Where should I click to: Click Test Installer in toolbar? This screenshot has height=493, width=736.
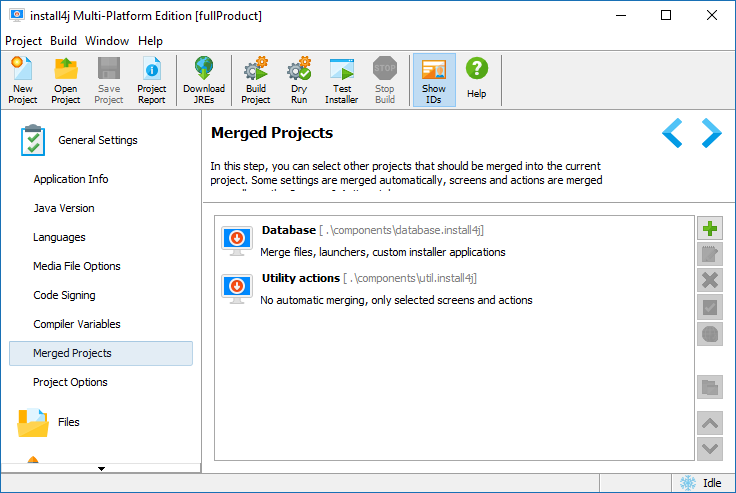coord(342,80)
